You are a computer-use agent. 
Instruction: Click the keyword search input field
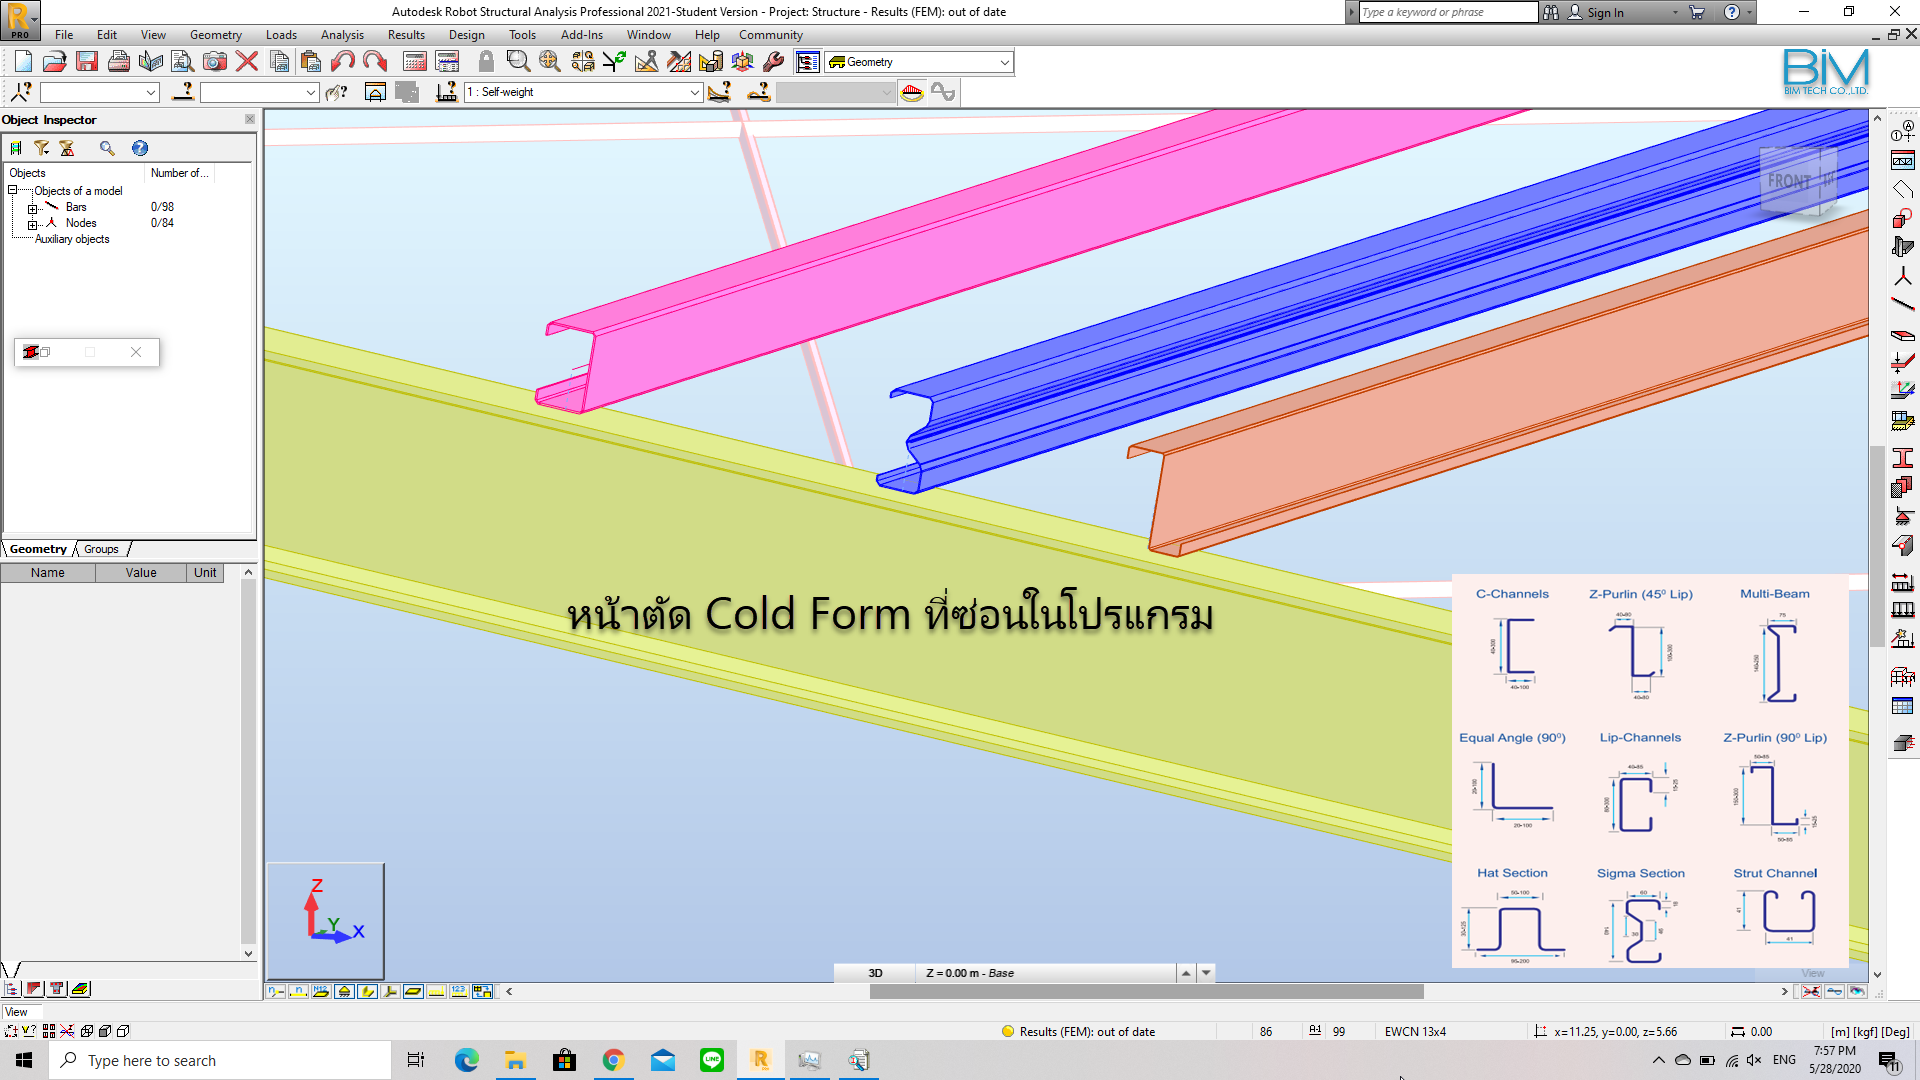(x=1447, y=12)
